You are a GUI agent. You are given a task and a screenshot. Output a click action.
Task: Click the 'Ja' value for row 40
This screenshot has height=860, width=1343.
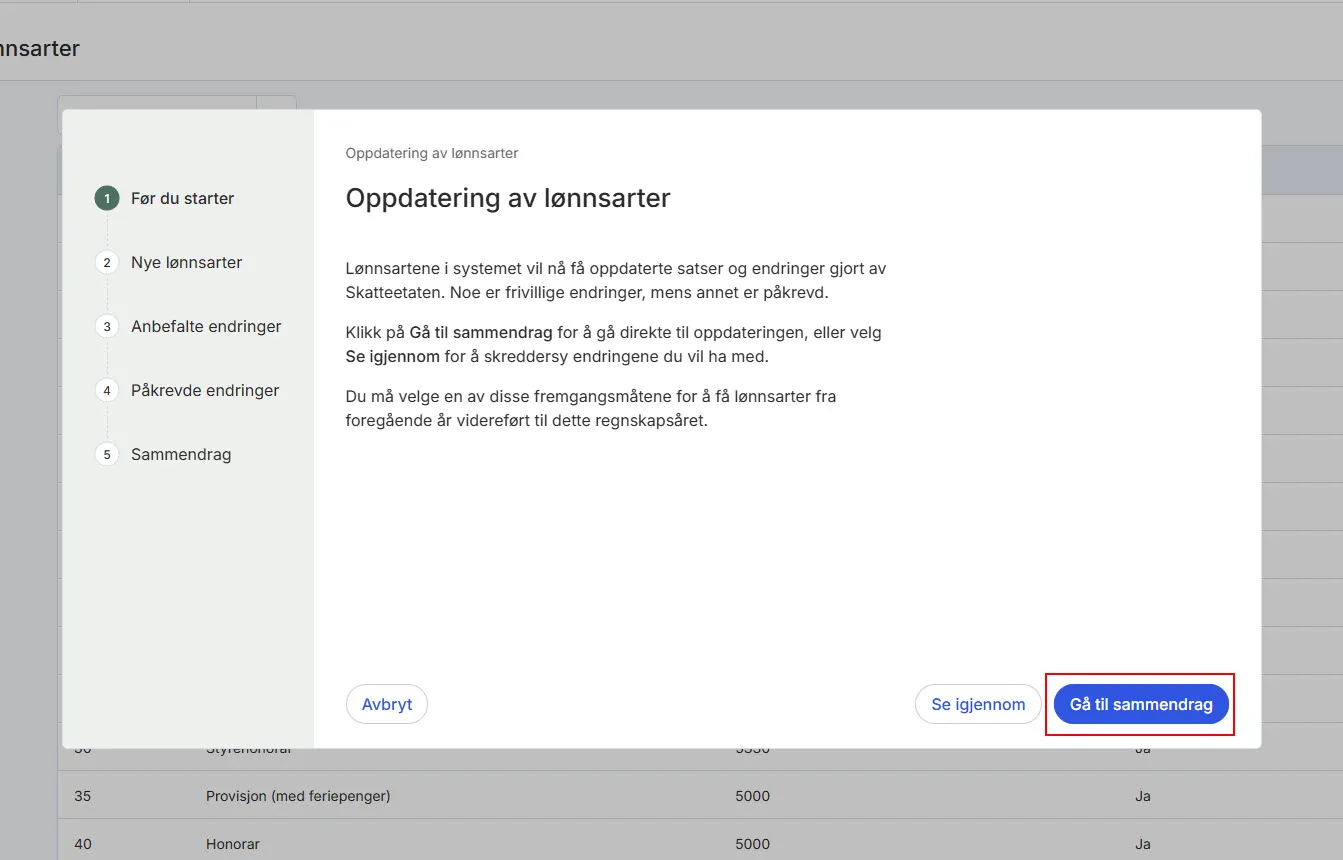pos(1142,844)
